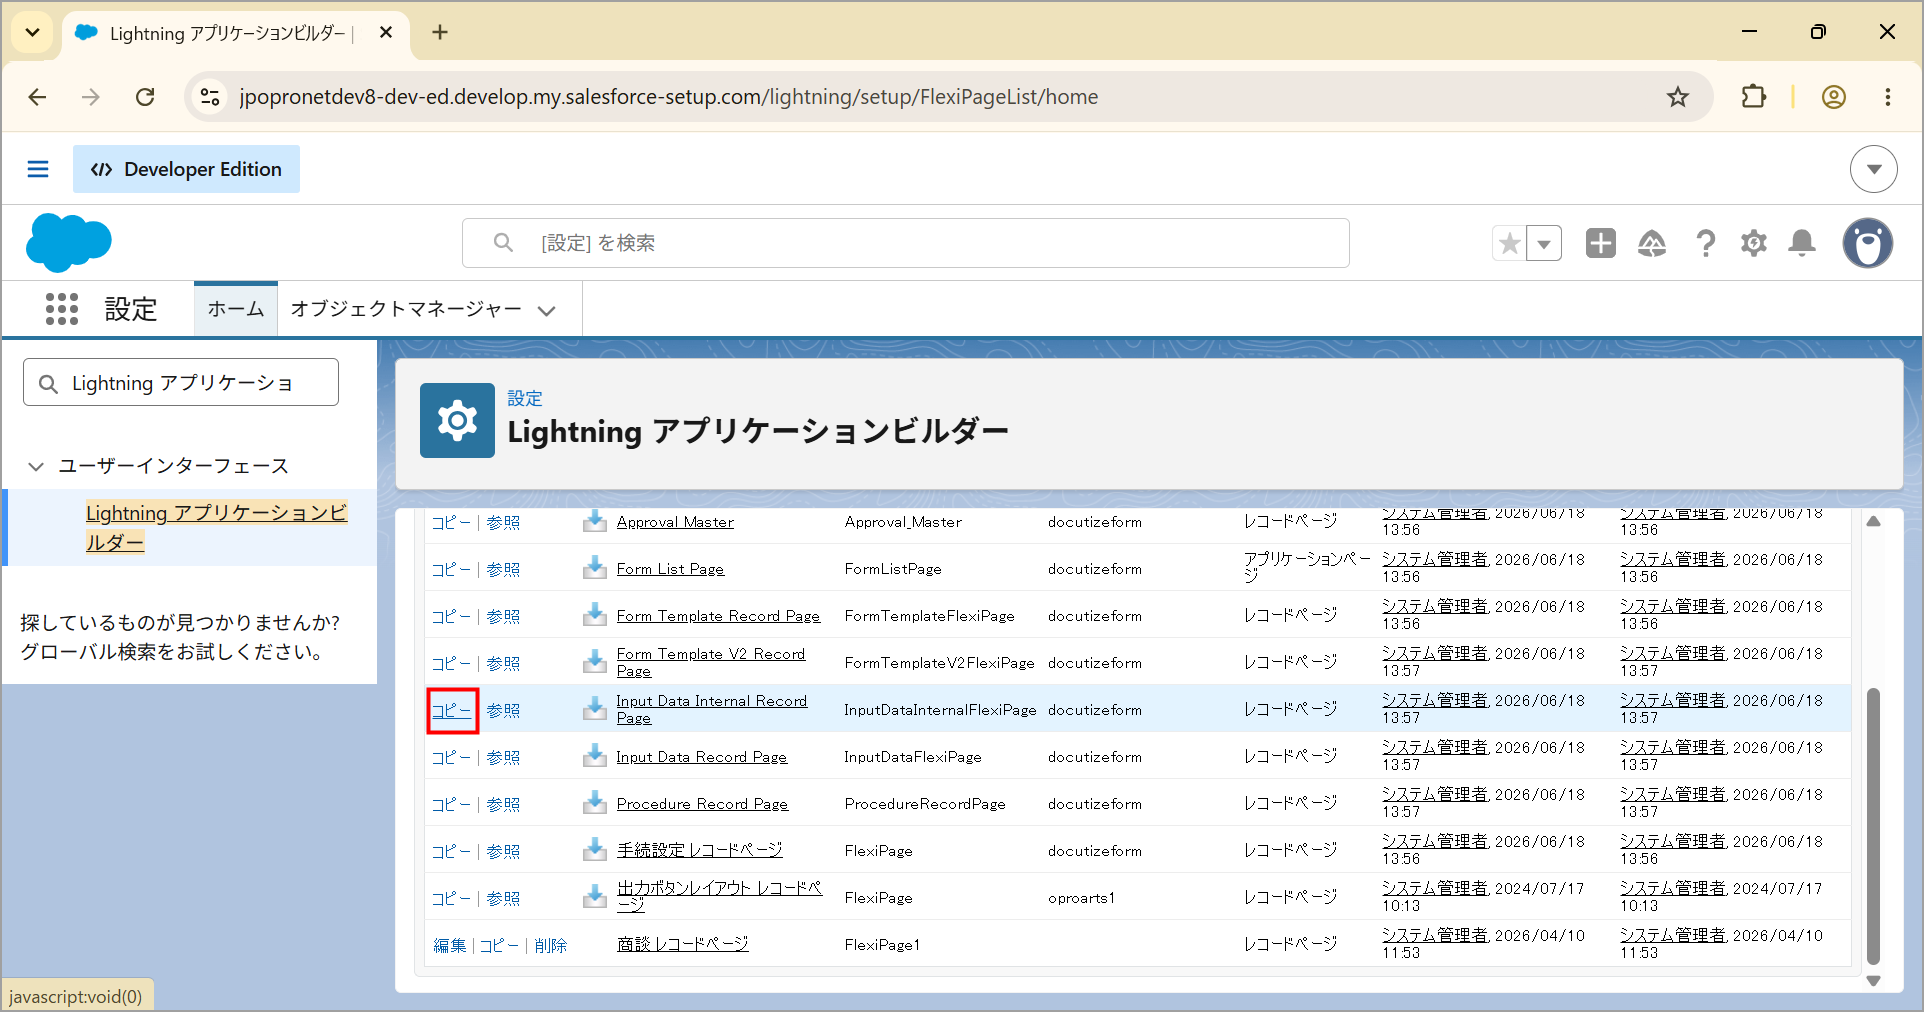This screenshot has width=1924, height=1012.
Task: Click the scroll down arrow of the list
Action: pos(1873,981)
